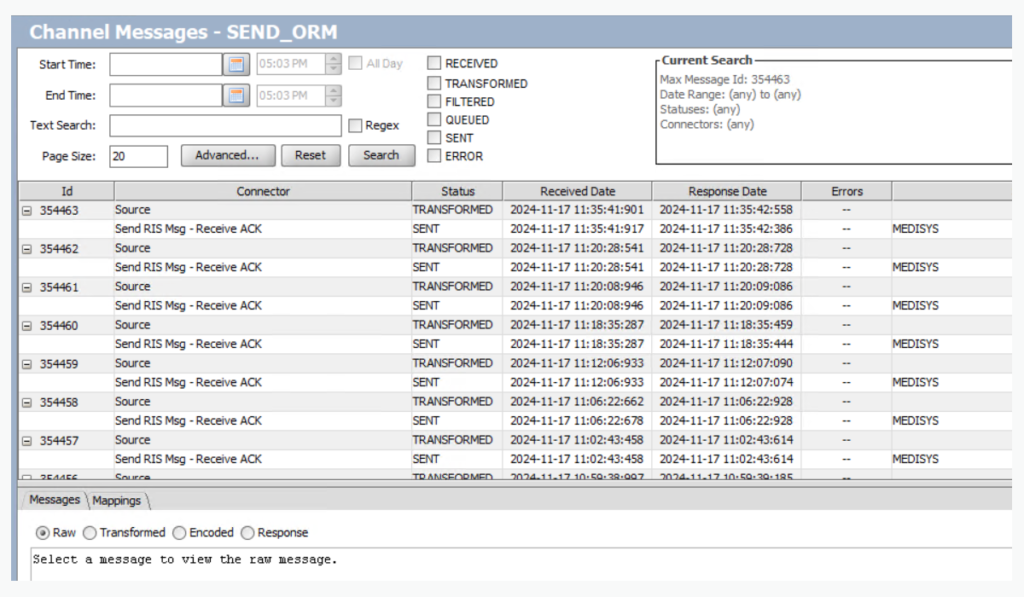Open the Start Time calendar picker
1024x597 pixels.
236,64
